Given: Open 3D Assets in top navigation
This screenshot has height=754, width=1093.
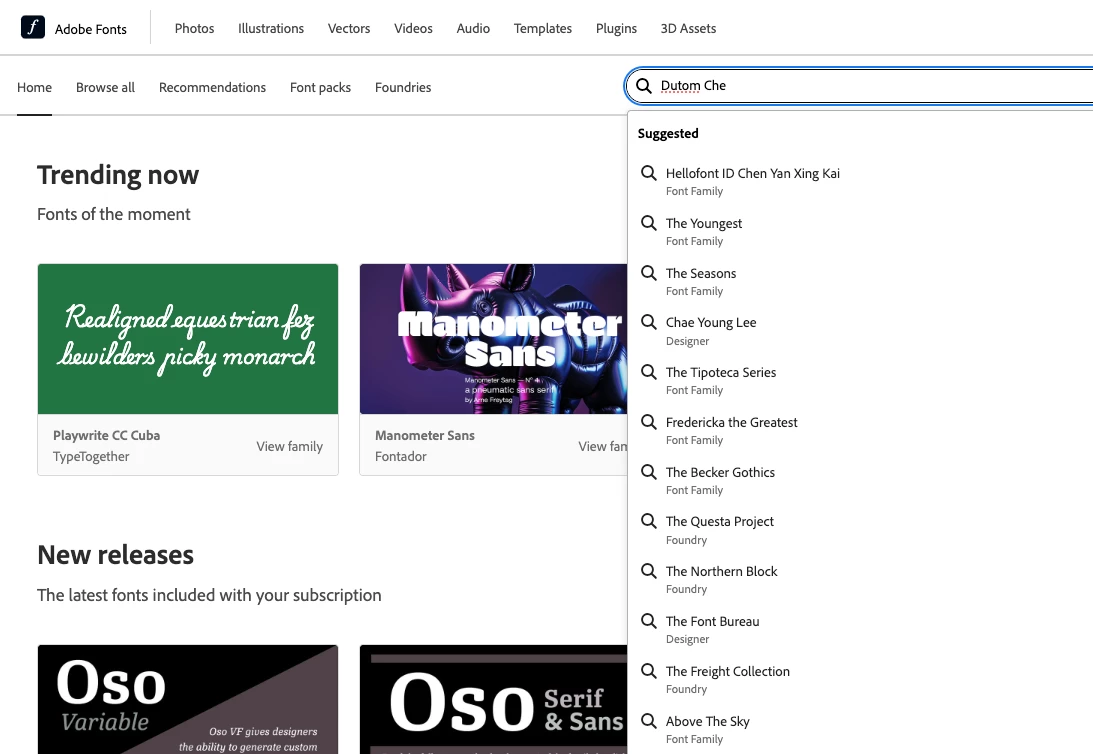Looking at the screenshot, I should pyautogui.click(x=689, y=29).
